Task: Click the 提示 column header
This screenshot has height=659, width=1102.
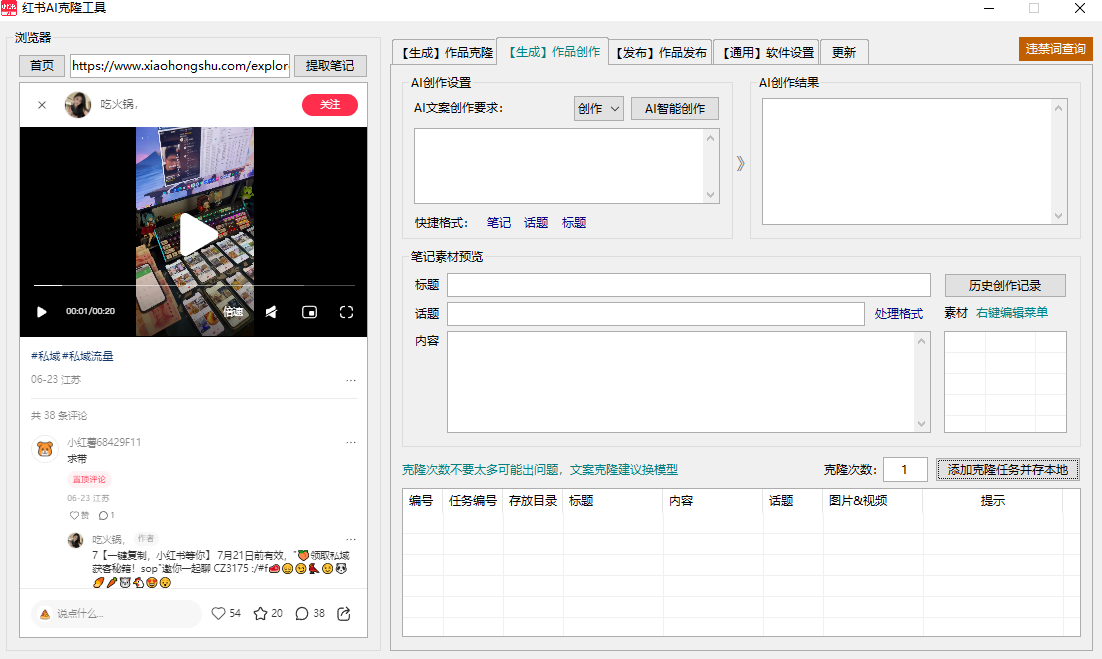Action: 992,501
